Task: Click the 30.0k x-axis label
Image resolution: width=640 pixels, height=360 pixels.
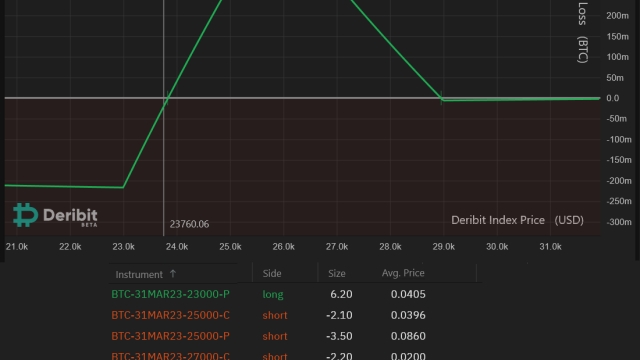Action: click(497, 247)
